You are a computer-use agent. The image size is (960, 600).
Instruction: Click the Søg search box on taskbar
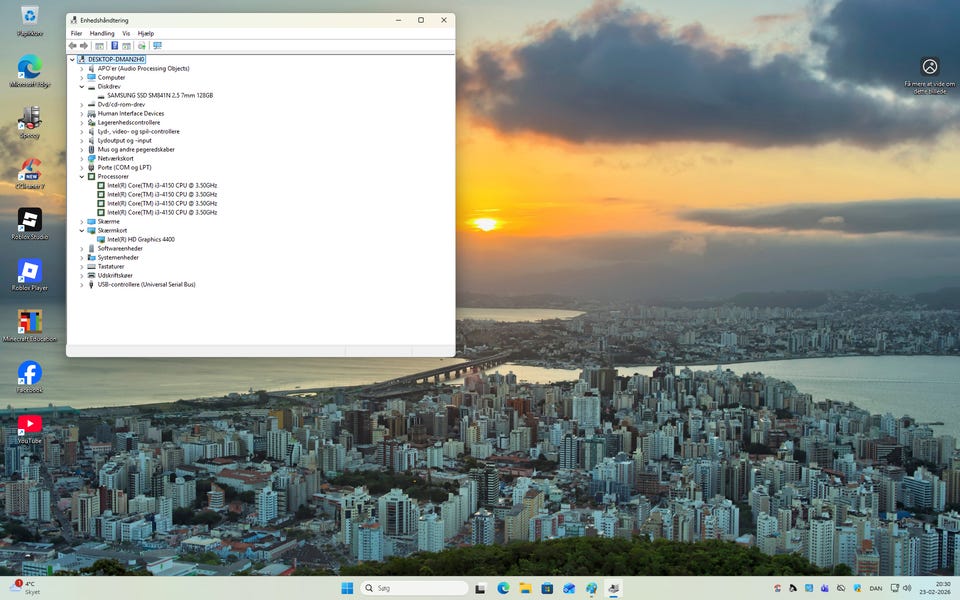click(414, 588)
